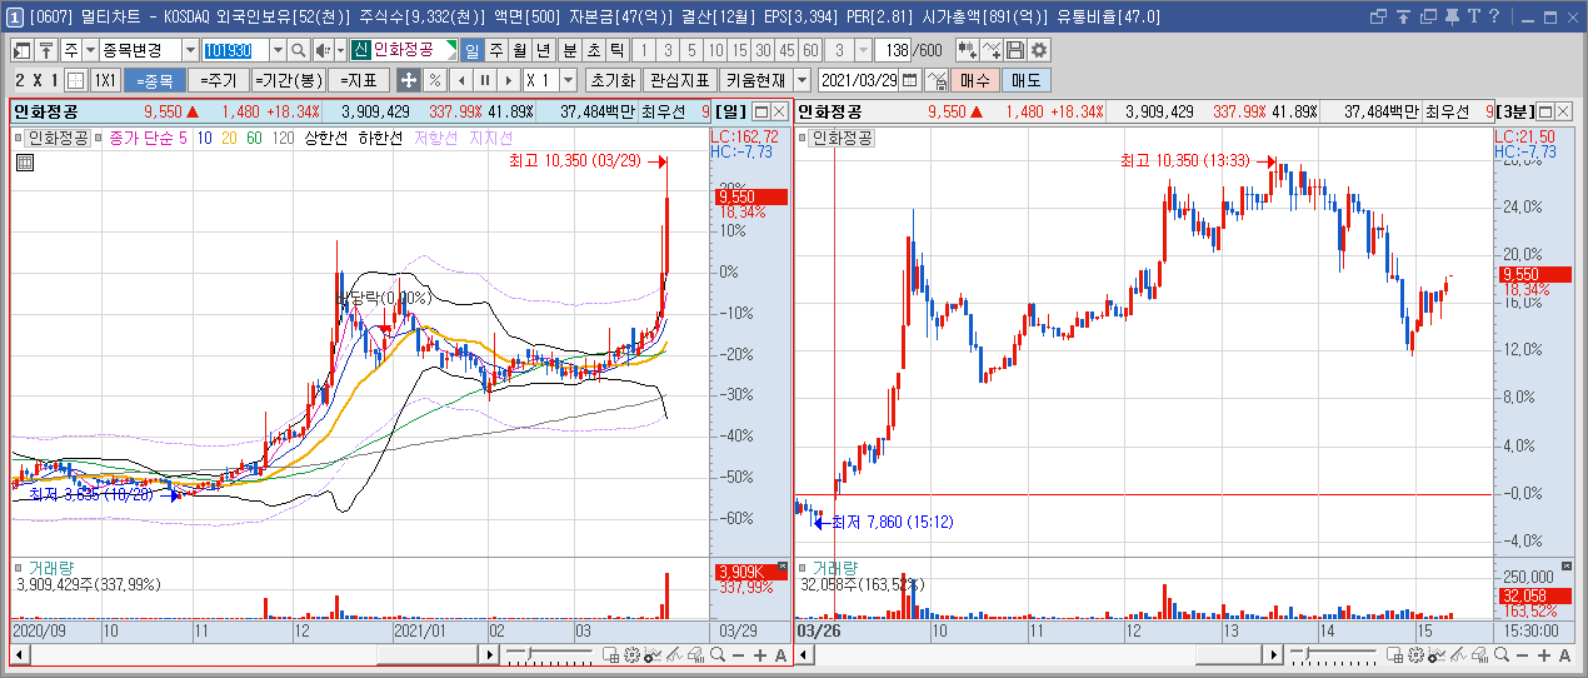This screenshot has width=1588, height=678.
Task: Select the 분 (minute) period tab
Action: pyautogui.click(x=569, y=50)
